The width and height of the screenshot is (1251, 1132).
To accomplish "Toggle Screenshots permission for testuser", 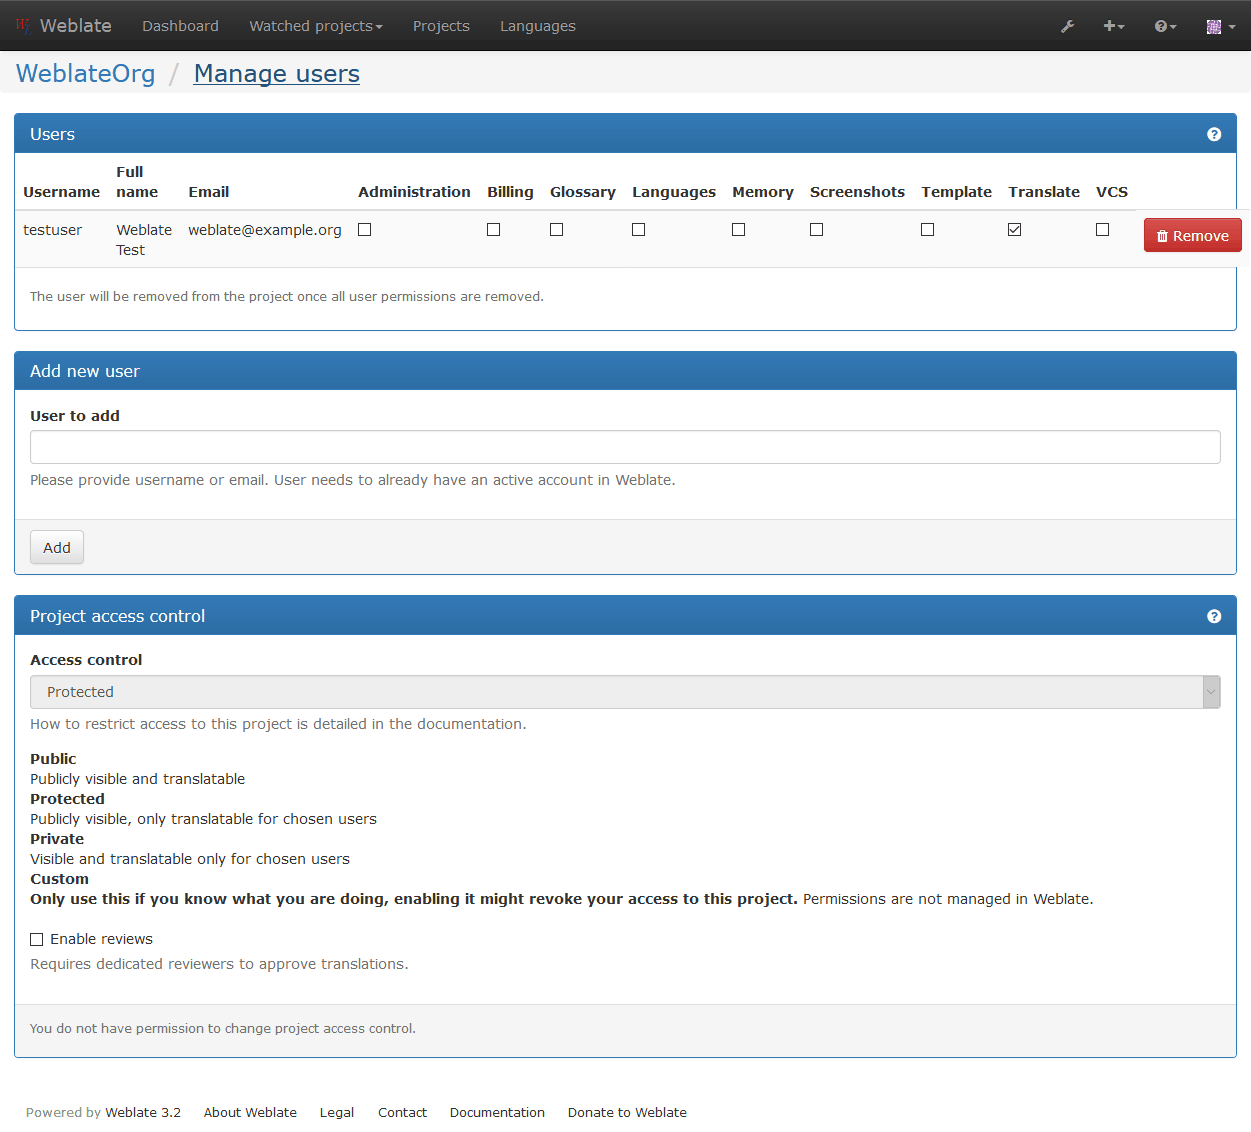I will pyautogui.click(x=817, y=230).
